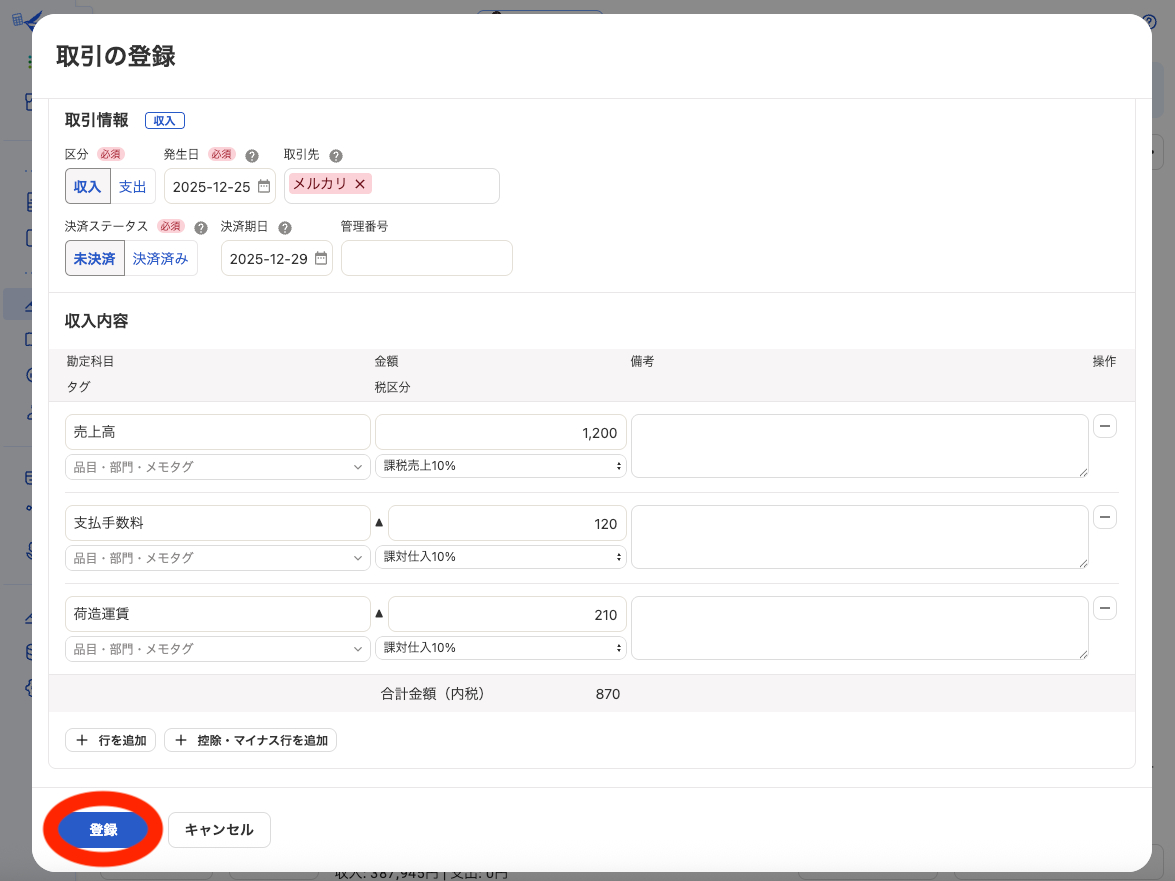Delete the 売上高 row with the minus icon

tap(1104, 426)
